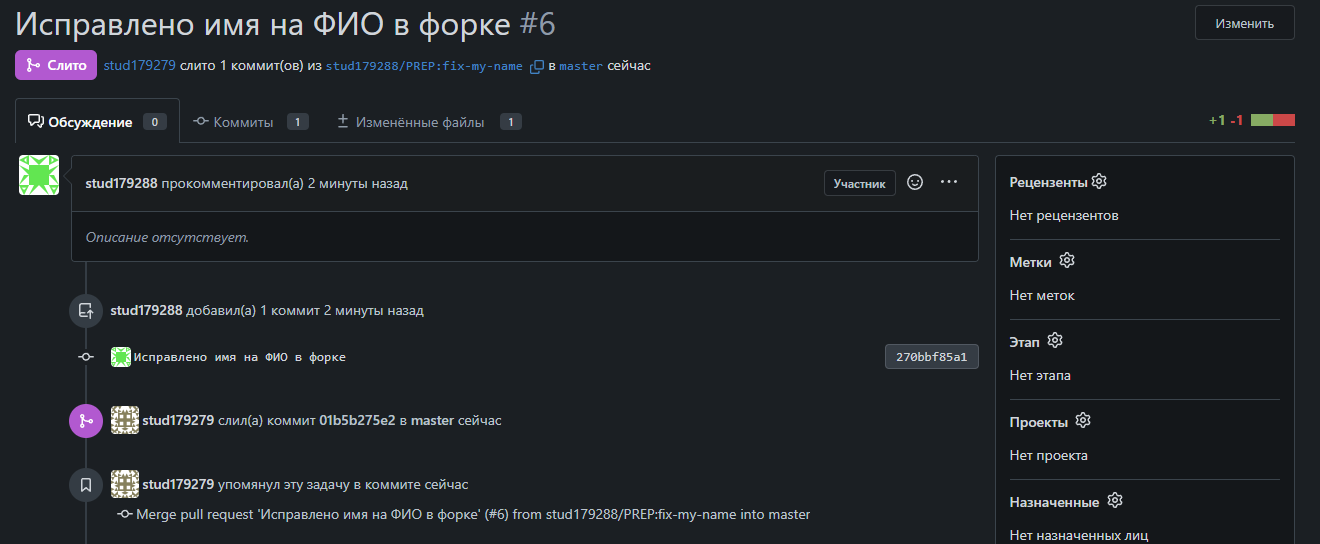The height and width of the screenshot is (544, 1320).
Task: Open Проекты gear settings
Action: pos(1083,421)
